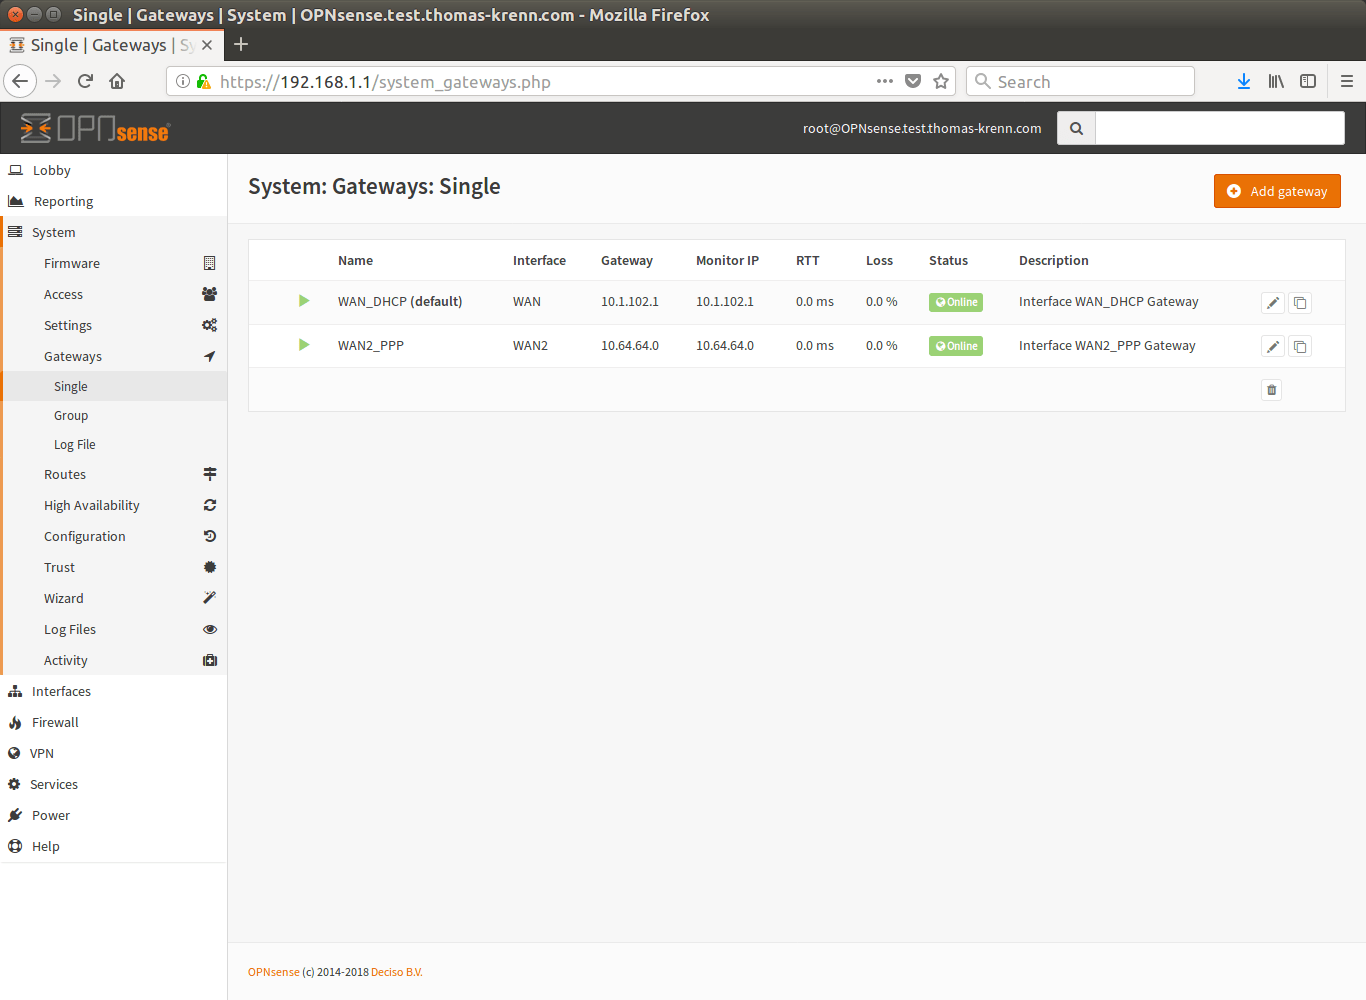The height and width of the screenshot is (1000, 1366).
Task: Expand the Firewall sidebar section
Action: (x=55, y=722)
